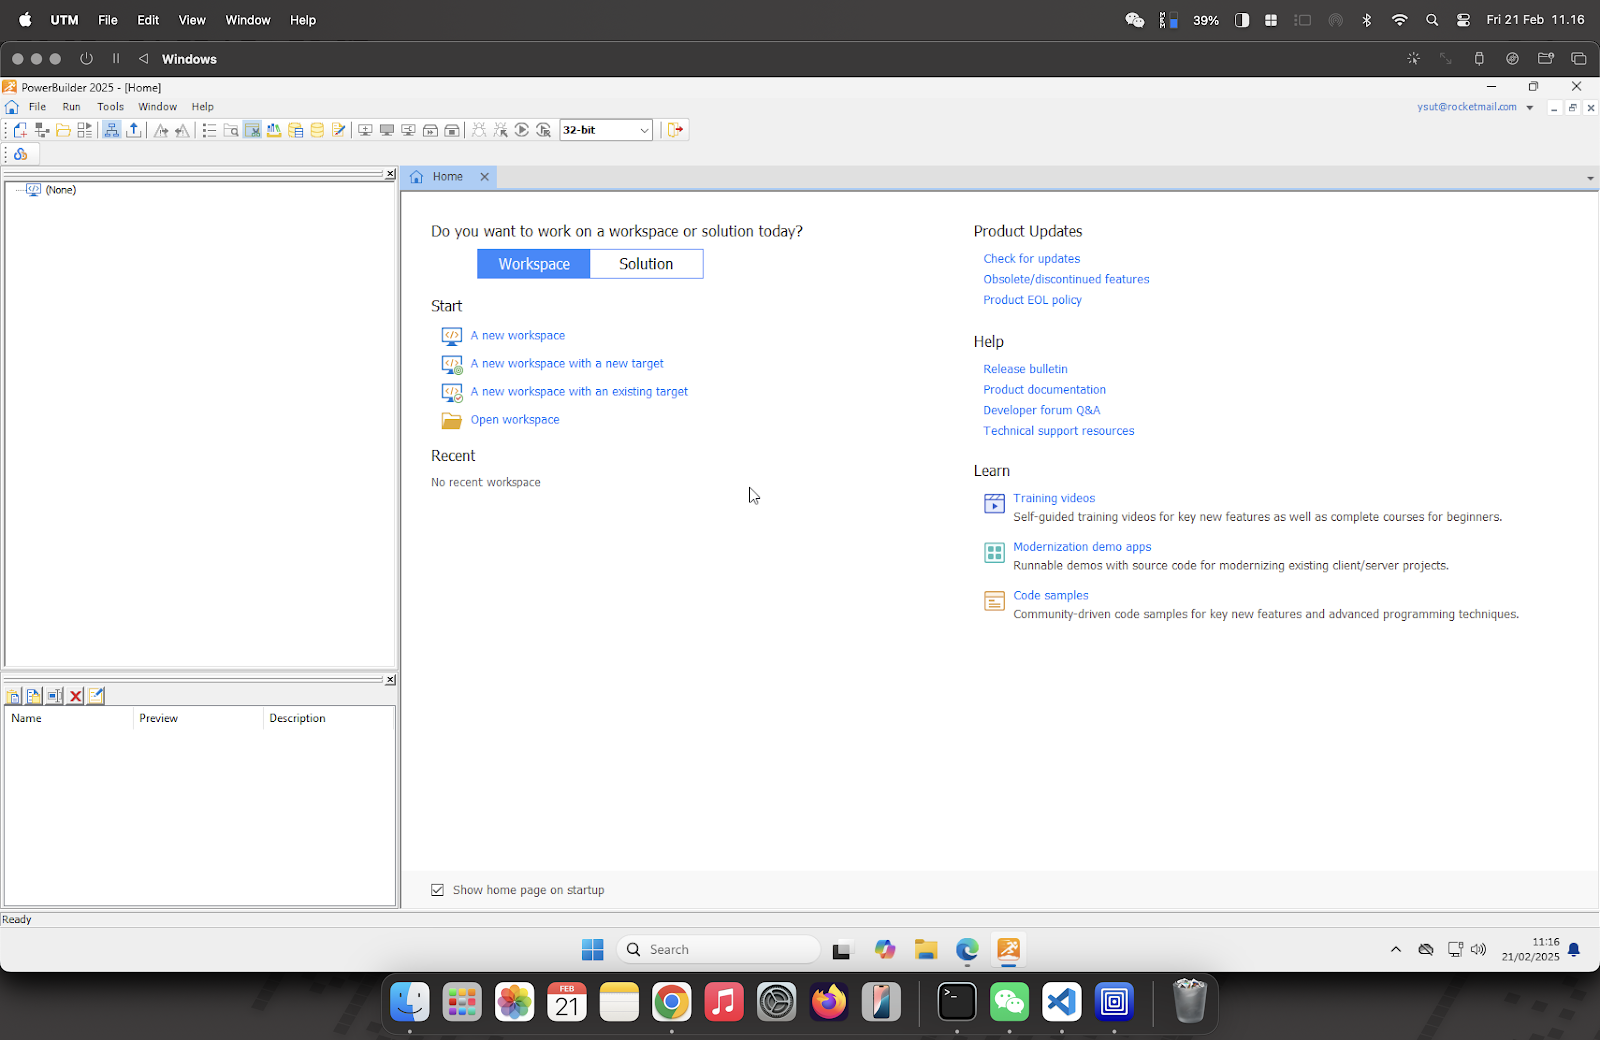
Task: Uncheck Show home page on startup
Action: [x=437, y=890]
